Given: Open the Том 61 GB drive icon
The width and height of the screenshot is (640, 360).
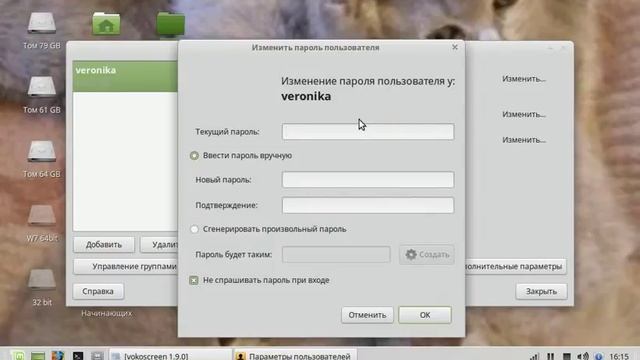Looking at the screenshot, I should pyautogui.click(x=42, y=87).
